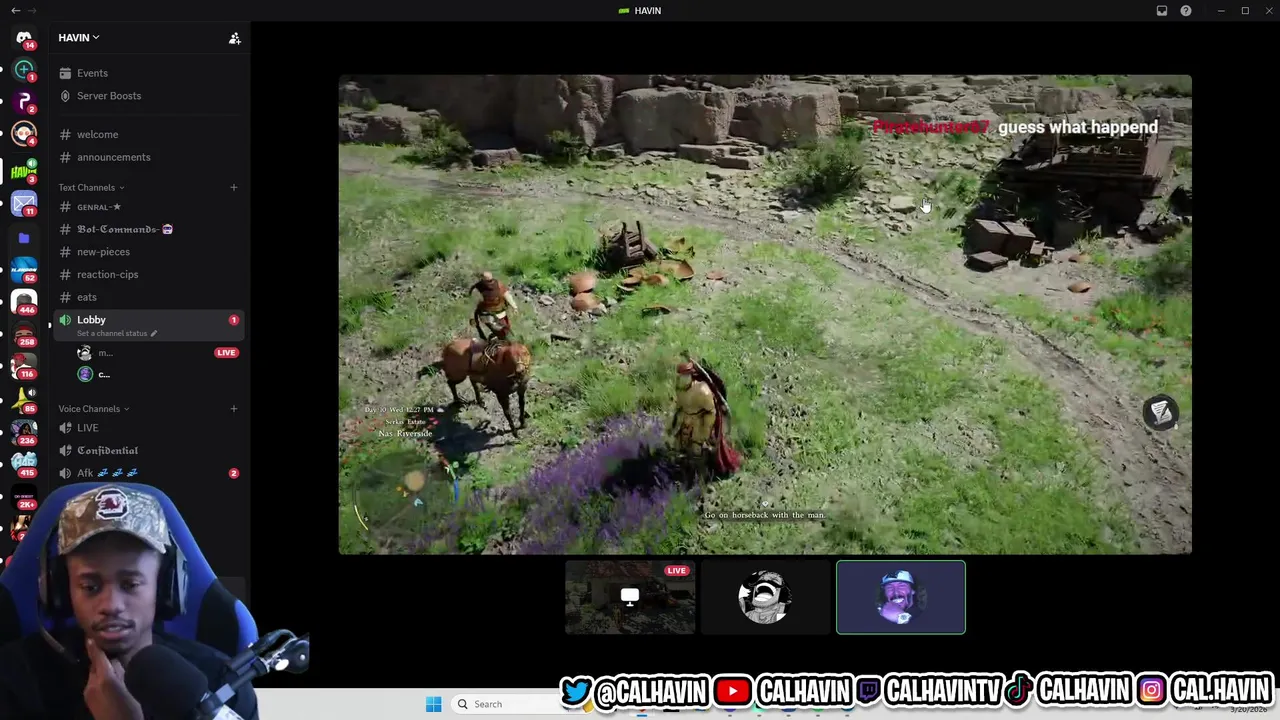Open the envelope server with badge 11
This screenshot has width=1280, height=720.
pyautogui.click(x=24, y=204)
